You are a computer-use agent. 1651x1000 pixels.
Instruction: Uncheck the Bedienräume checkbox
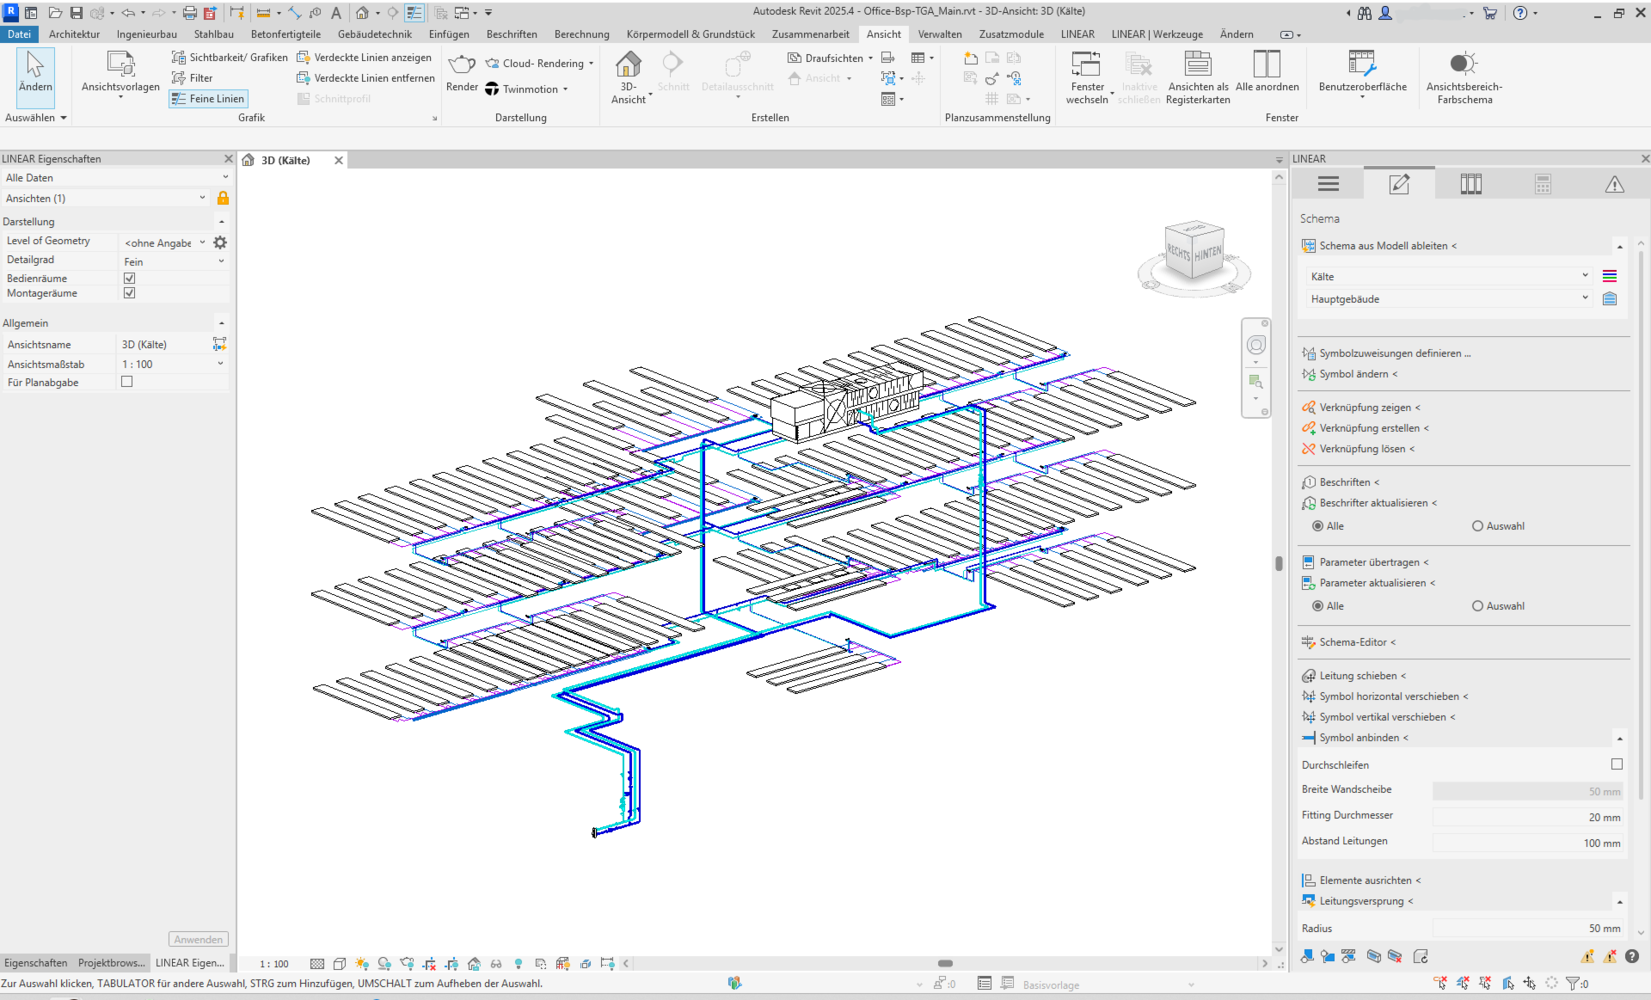[x=129, y=278]
